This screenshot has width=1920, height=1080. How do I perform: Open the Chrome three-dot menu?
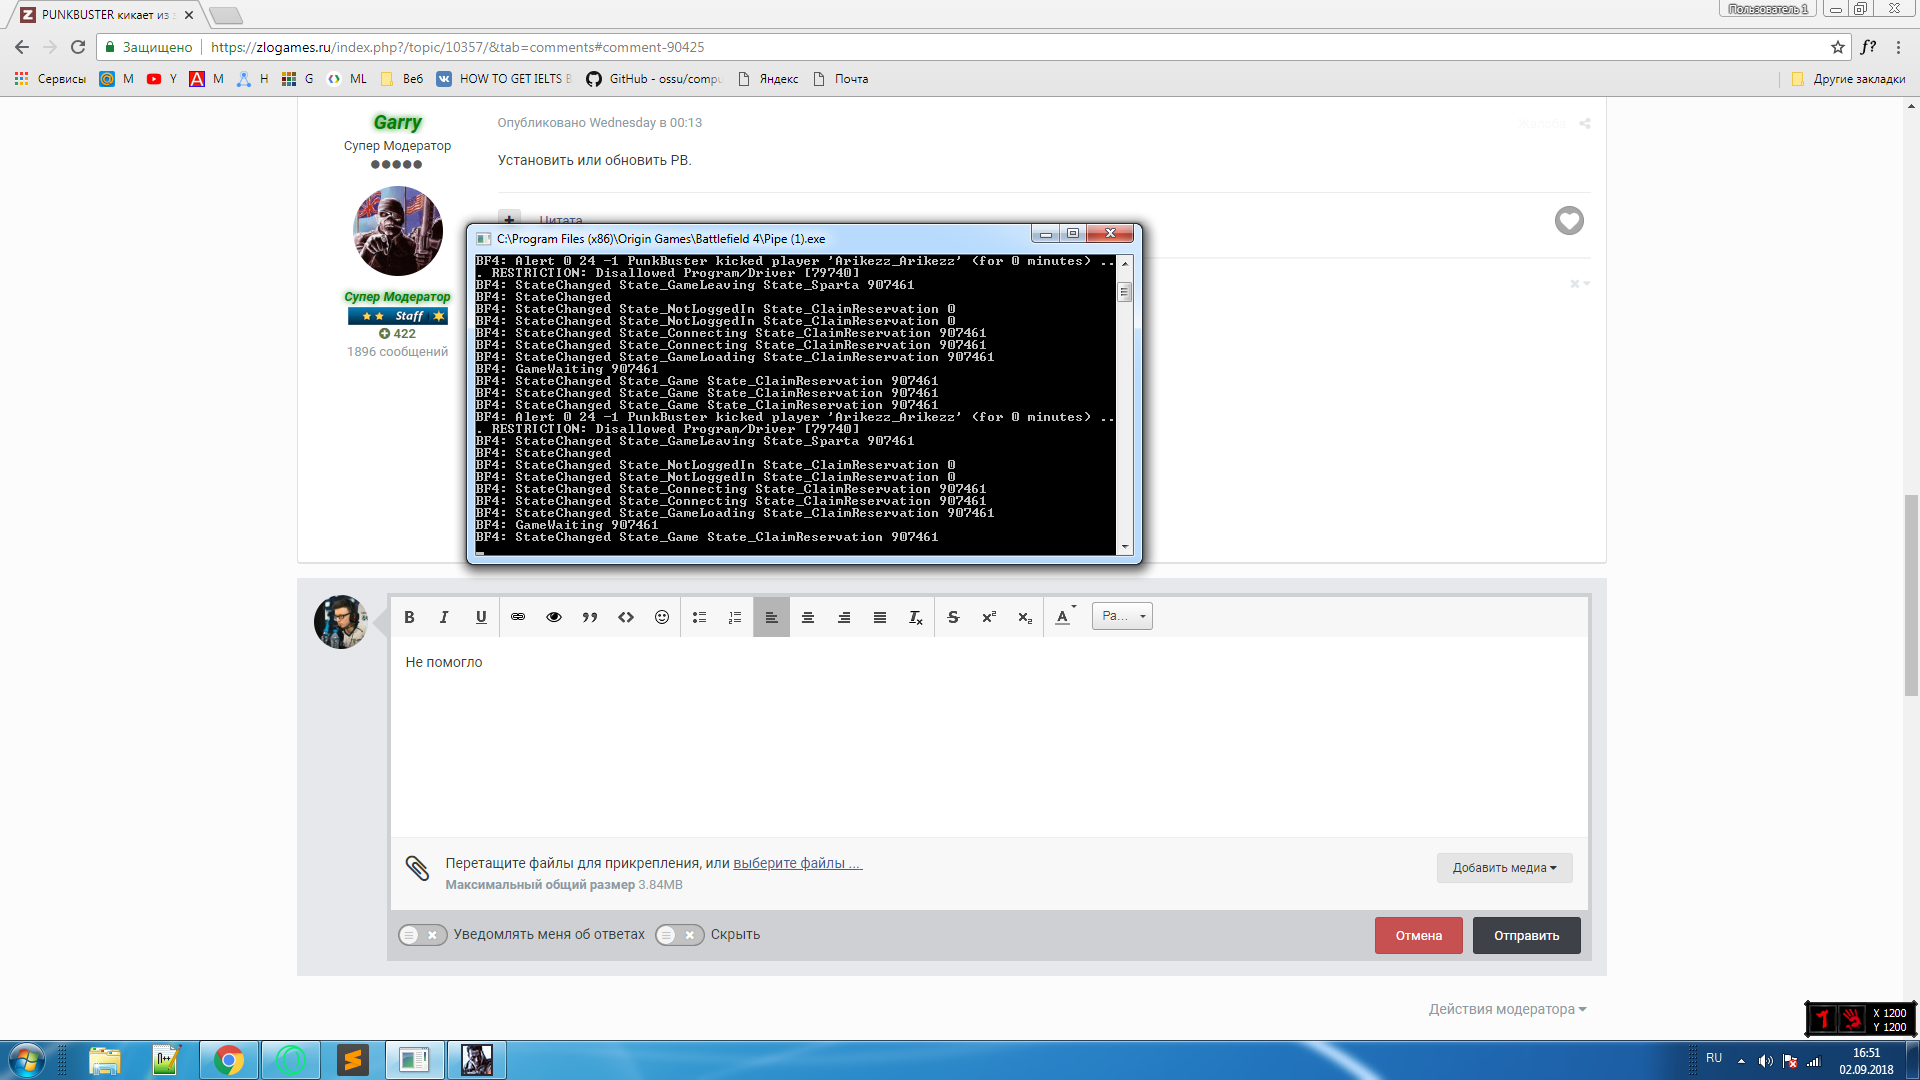coord(1898,47)
